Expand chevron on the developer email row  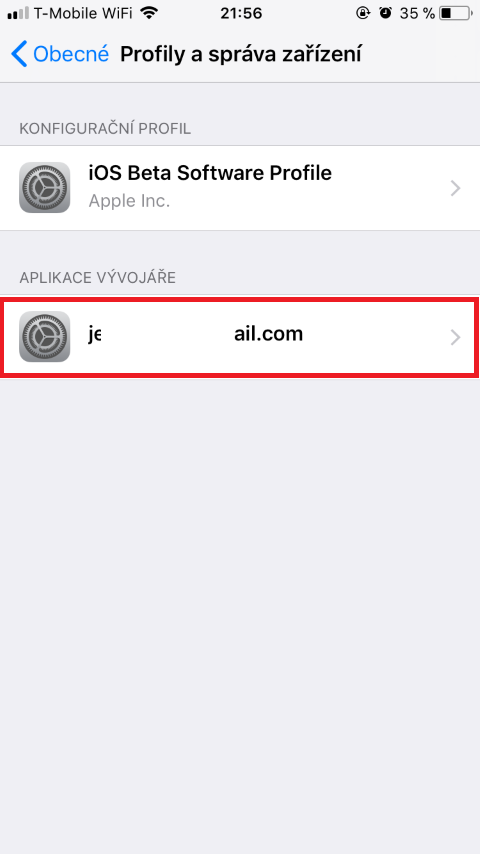point(456,338)
